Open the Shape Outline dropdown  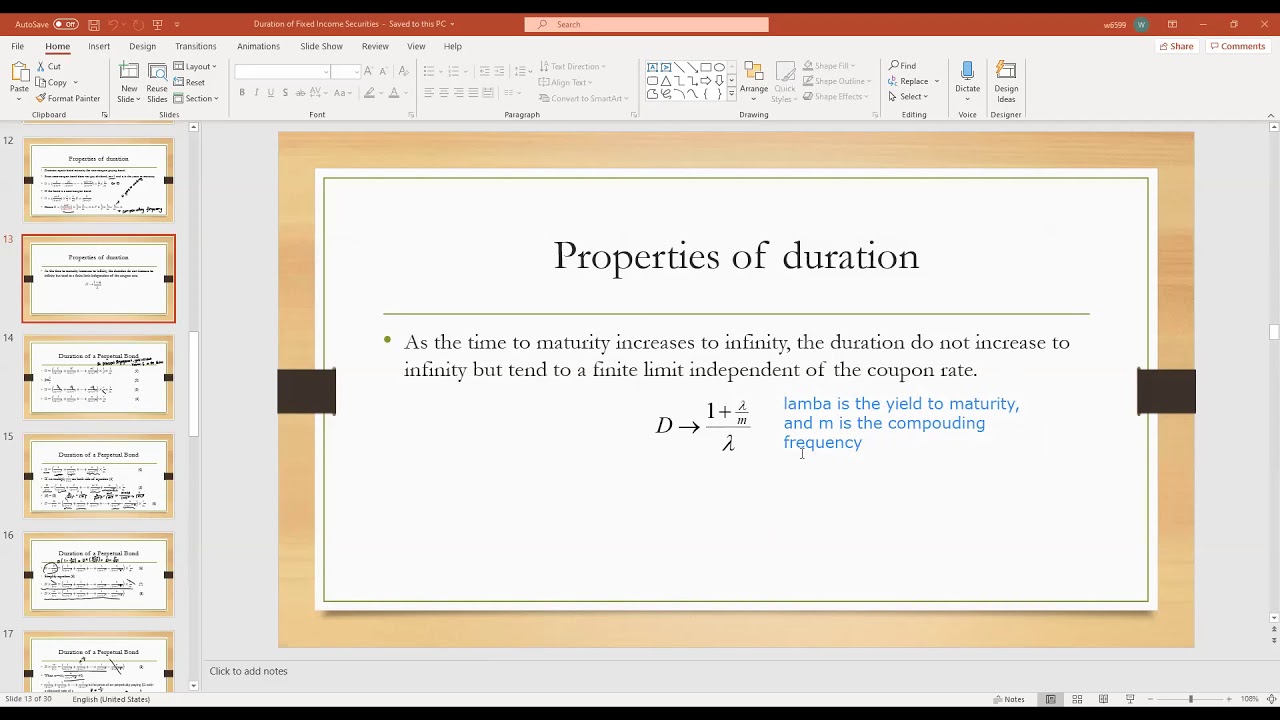[837, 81]
